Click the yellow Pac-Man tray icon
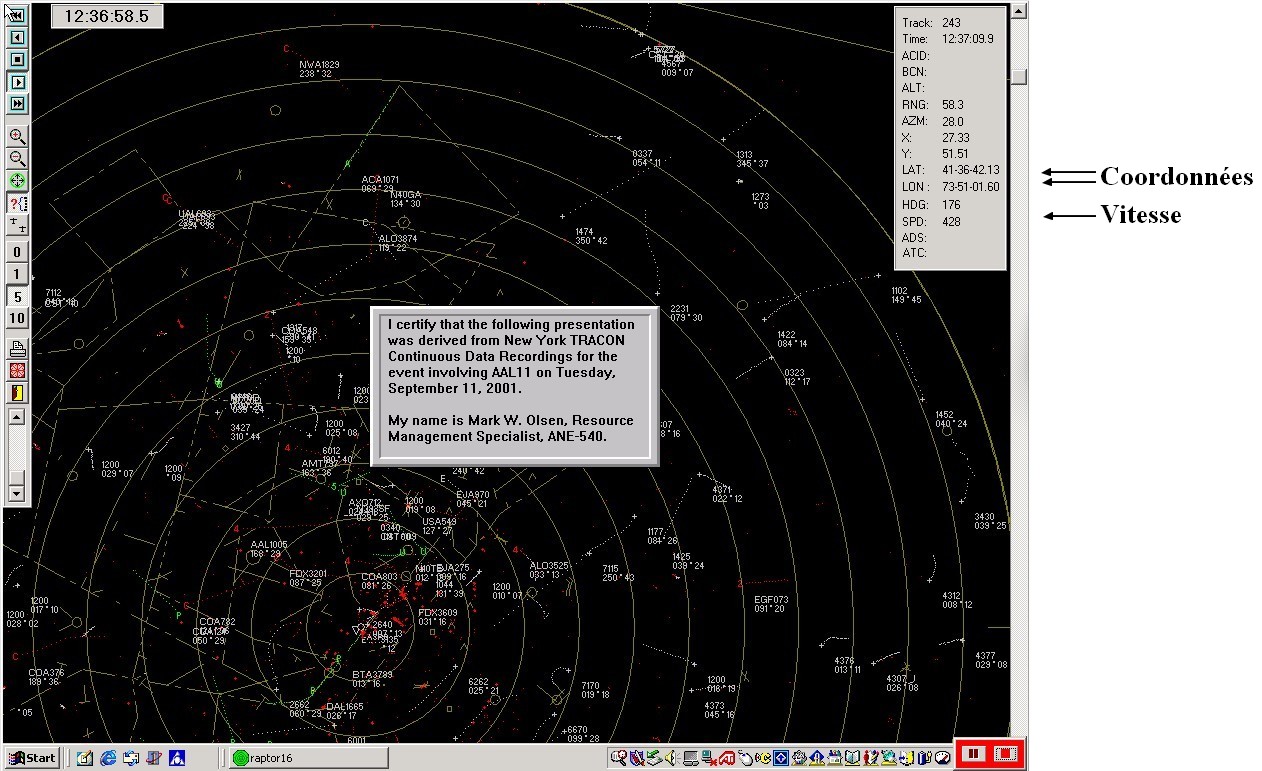The height and width of the screenshot is (771, 1262). pos(763,758)
